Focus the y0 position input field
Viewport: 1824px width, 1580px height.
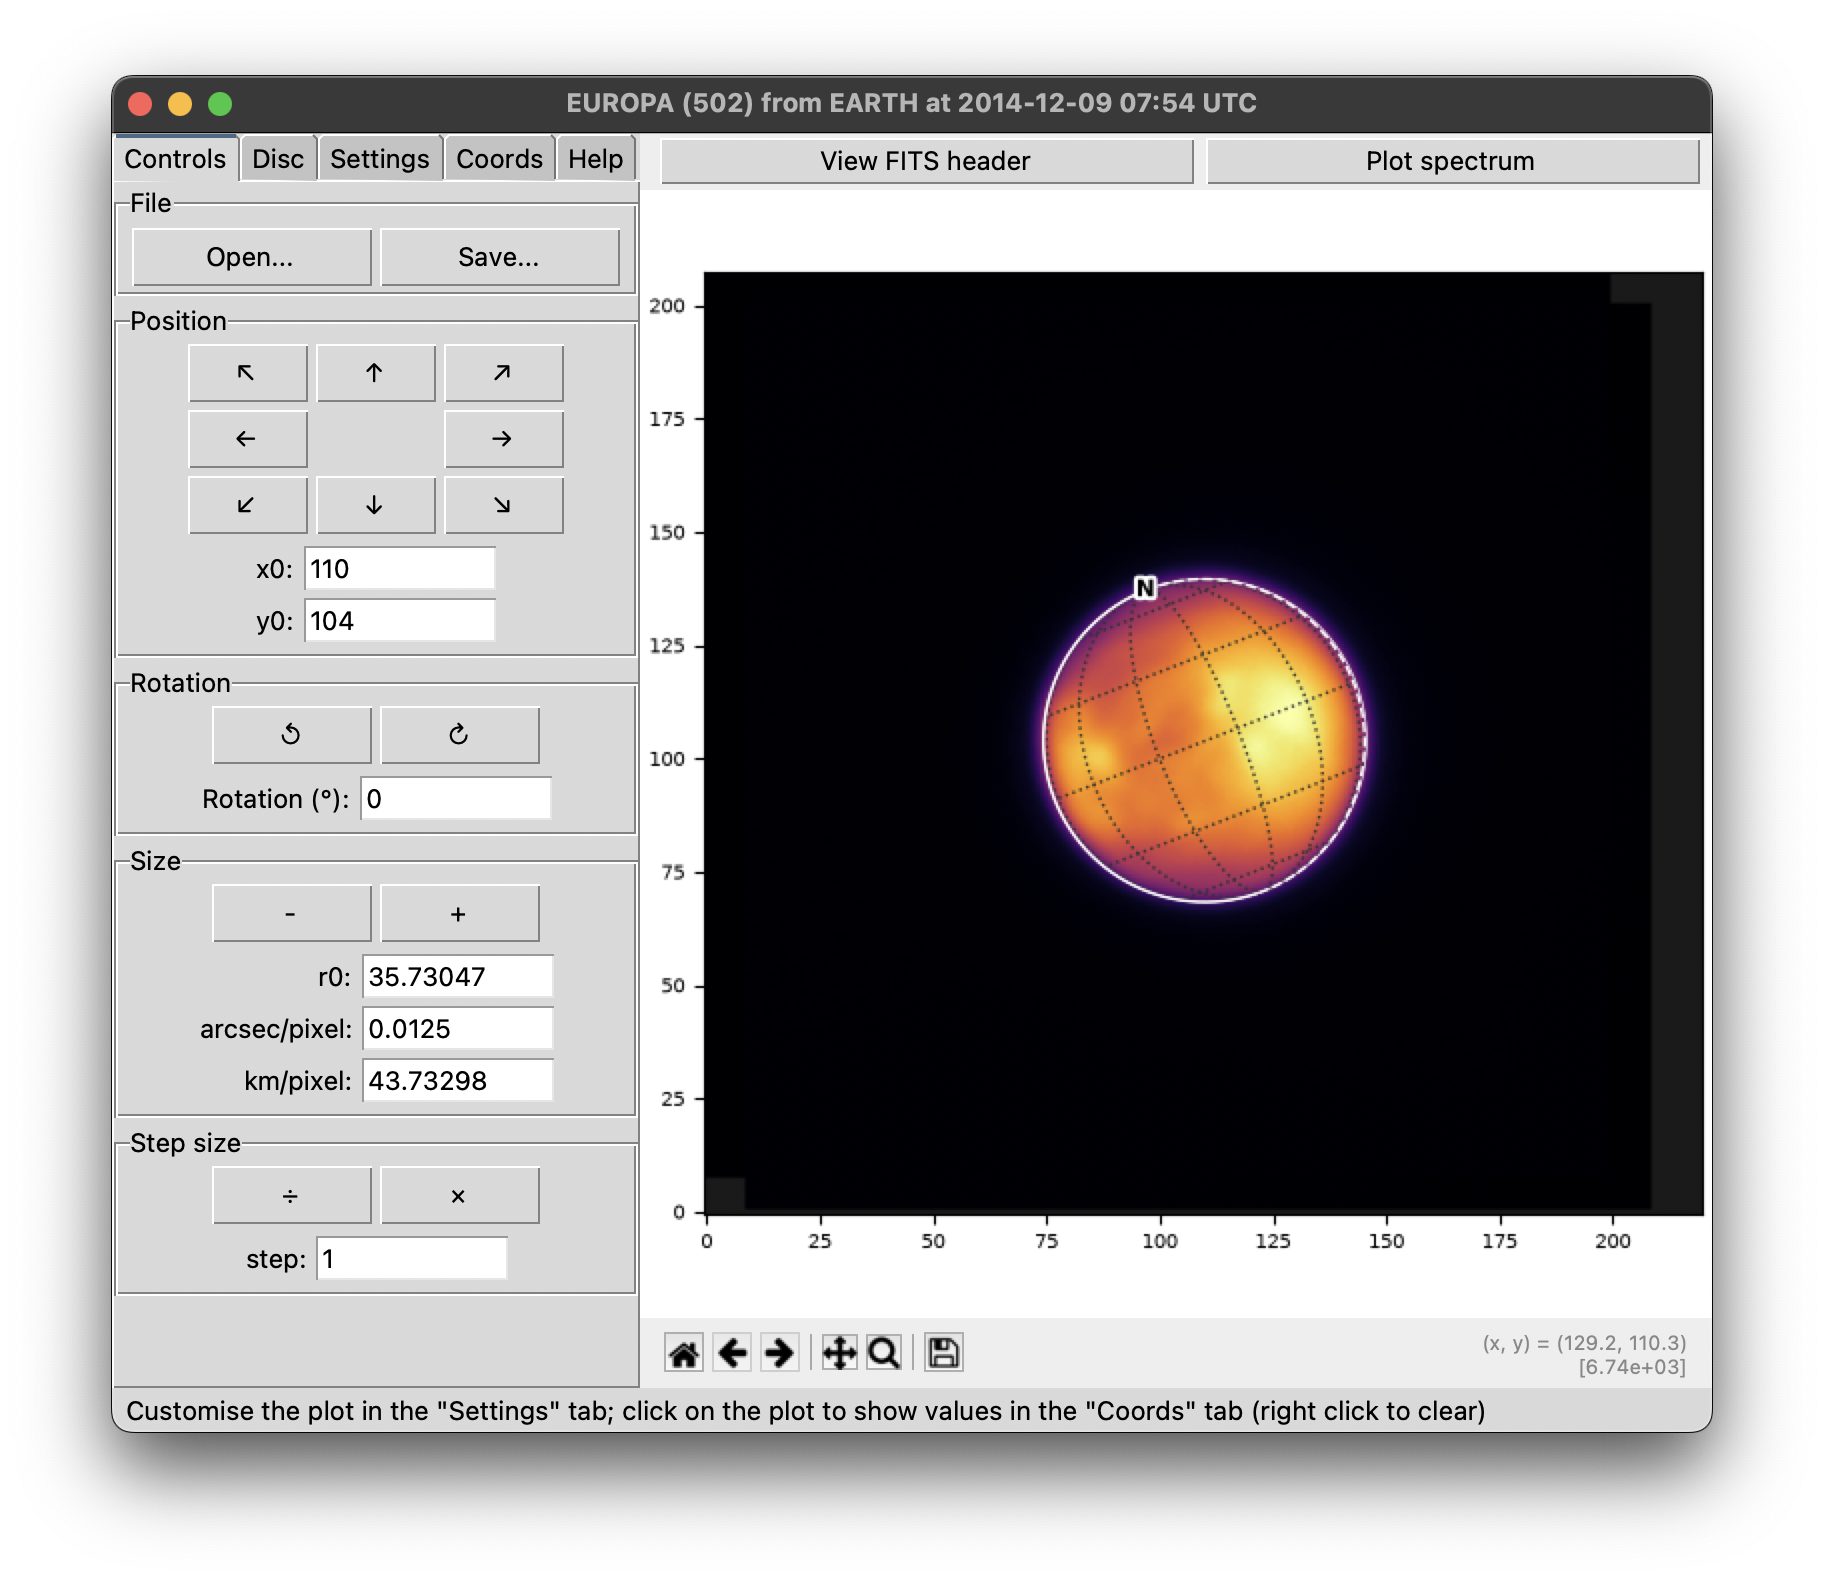(400, 621)
